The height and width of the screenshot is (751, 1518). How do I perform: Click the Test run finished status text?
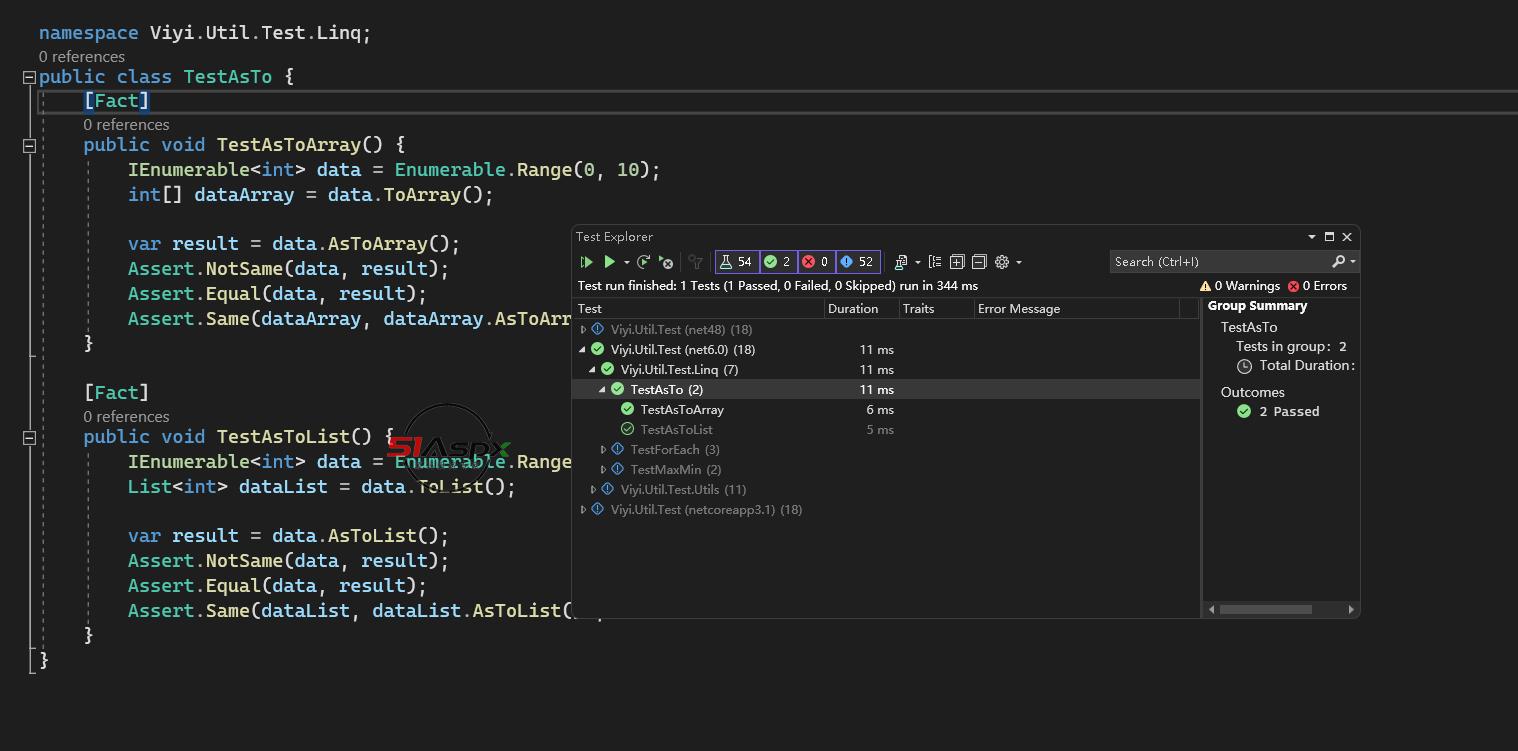click(778, 286)
